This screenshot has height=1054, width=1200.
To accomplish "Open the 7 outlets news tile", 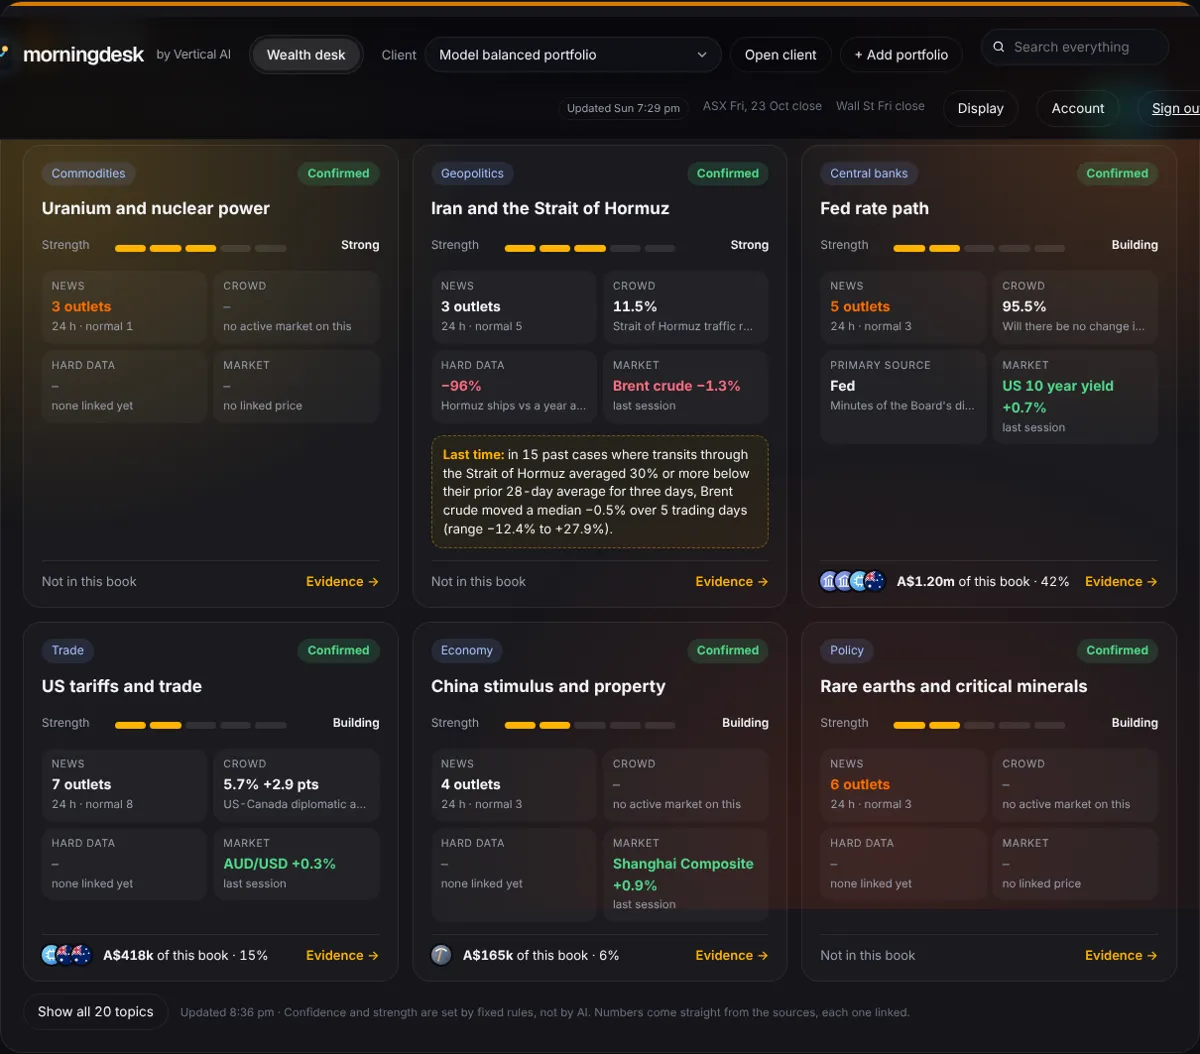I will 124,784.
